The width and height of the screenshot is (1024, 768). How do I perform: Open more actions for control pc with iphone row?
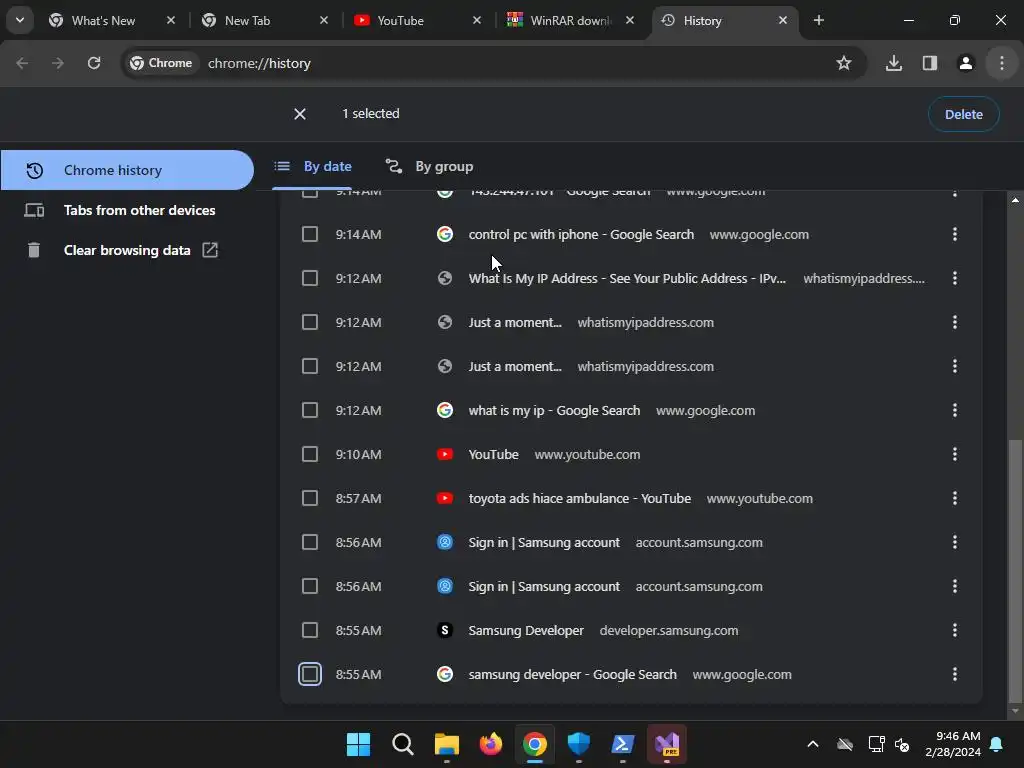(x=955, y=234)
